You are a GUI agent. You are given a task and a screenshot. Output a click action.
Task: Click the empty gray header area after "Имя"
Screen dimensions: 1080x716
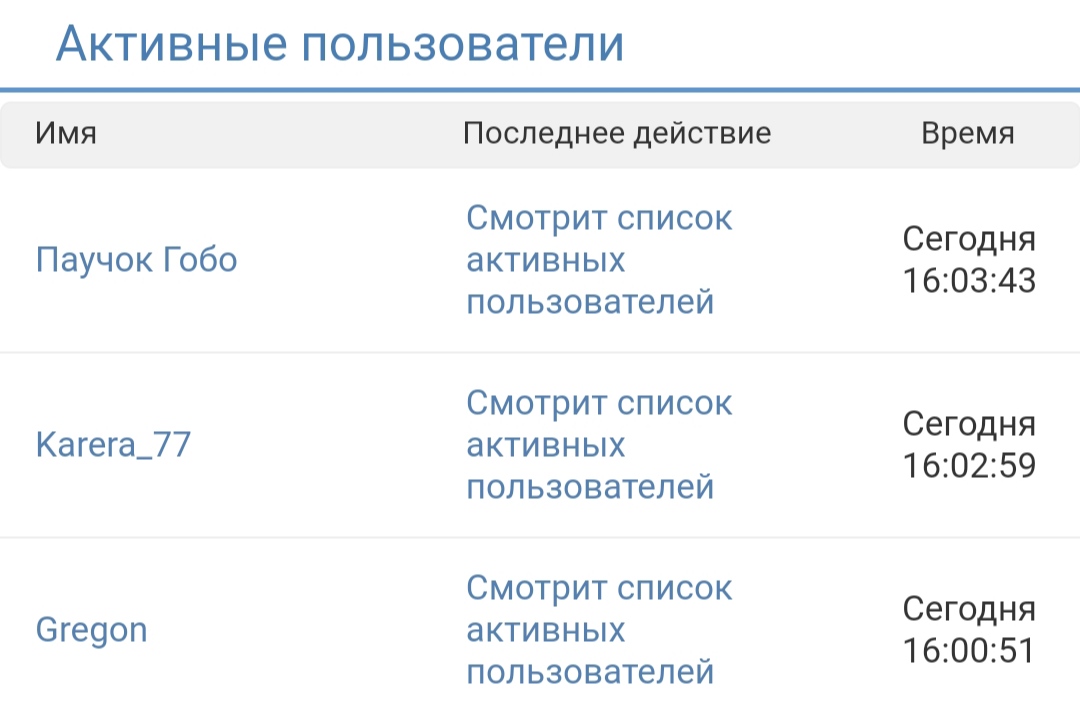(280, 133)
